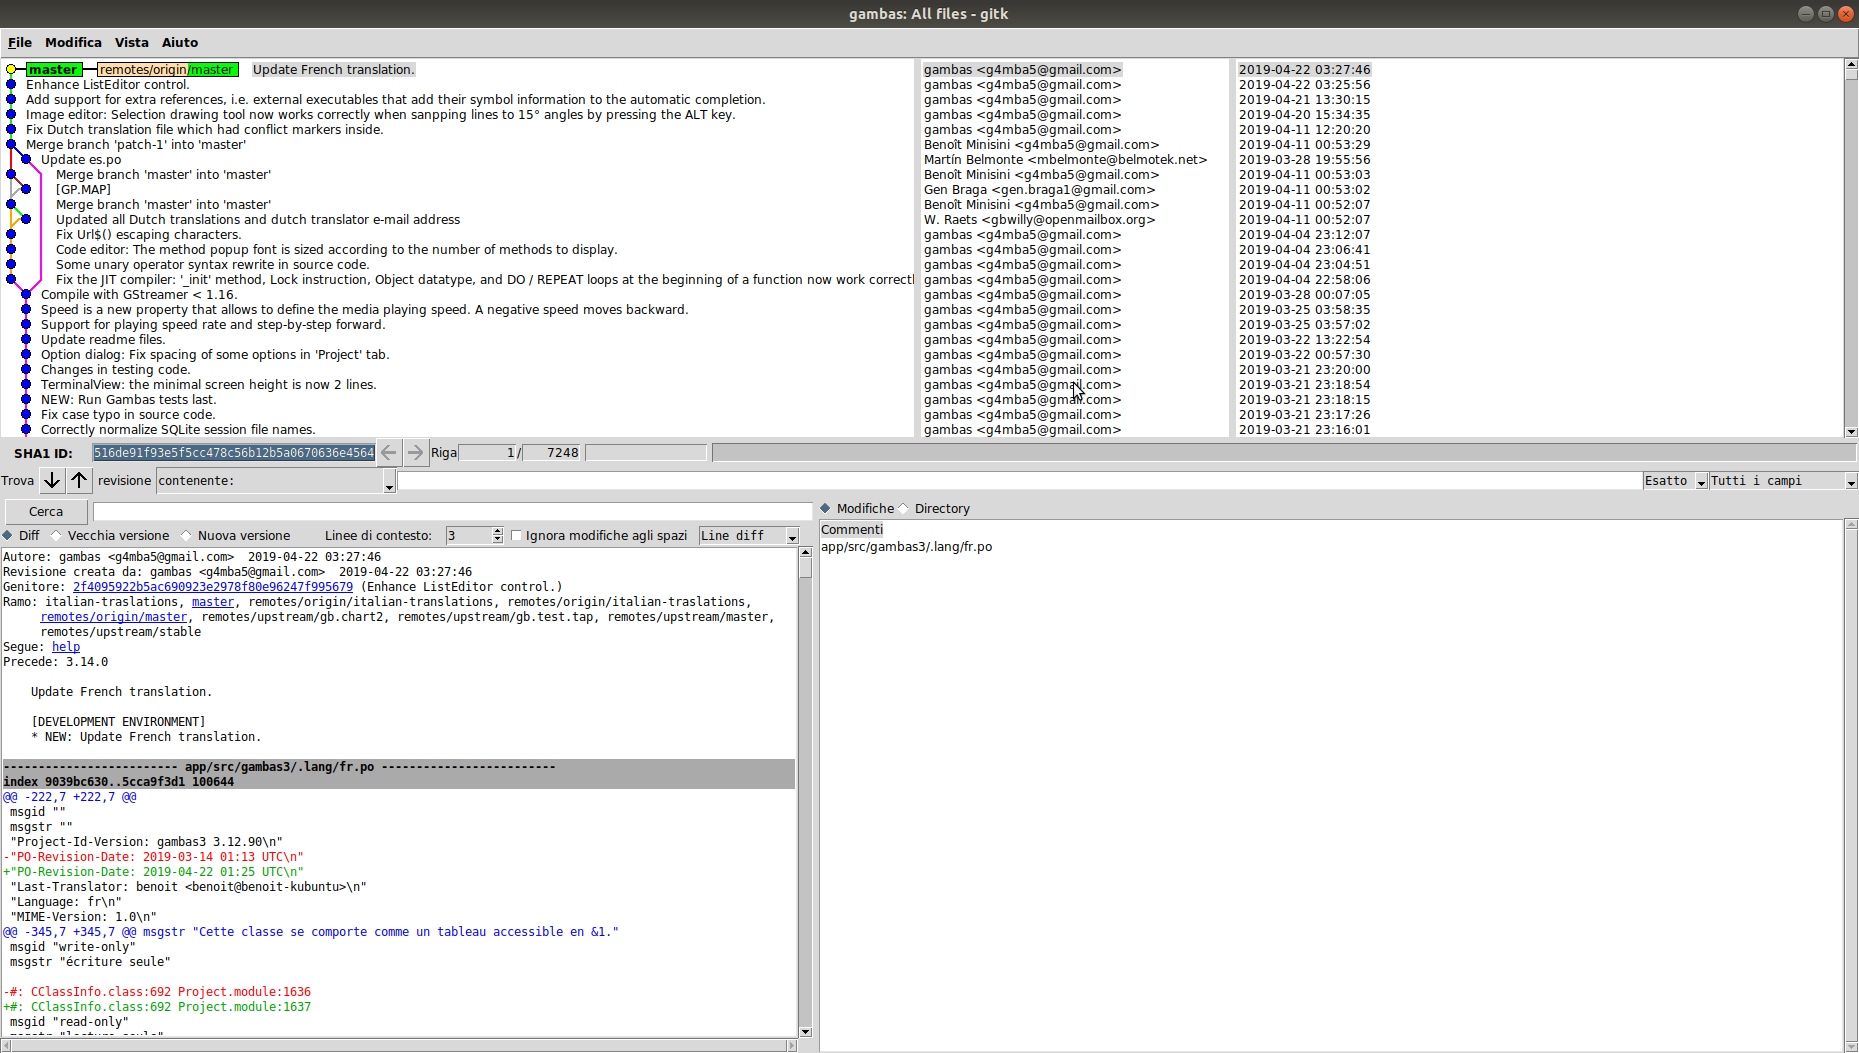Screen dimensions: 1859x1053
Task: Click the window minimize button
Action: (x=1805, y=14)
